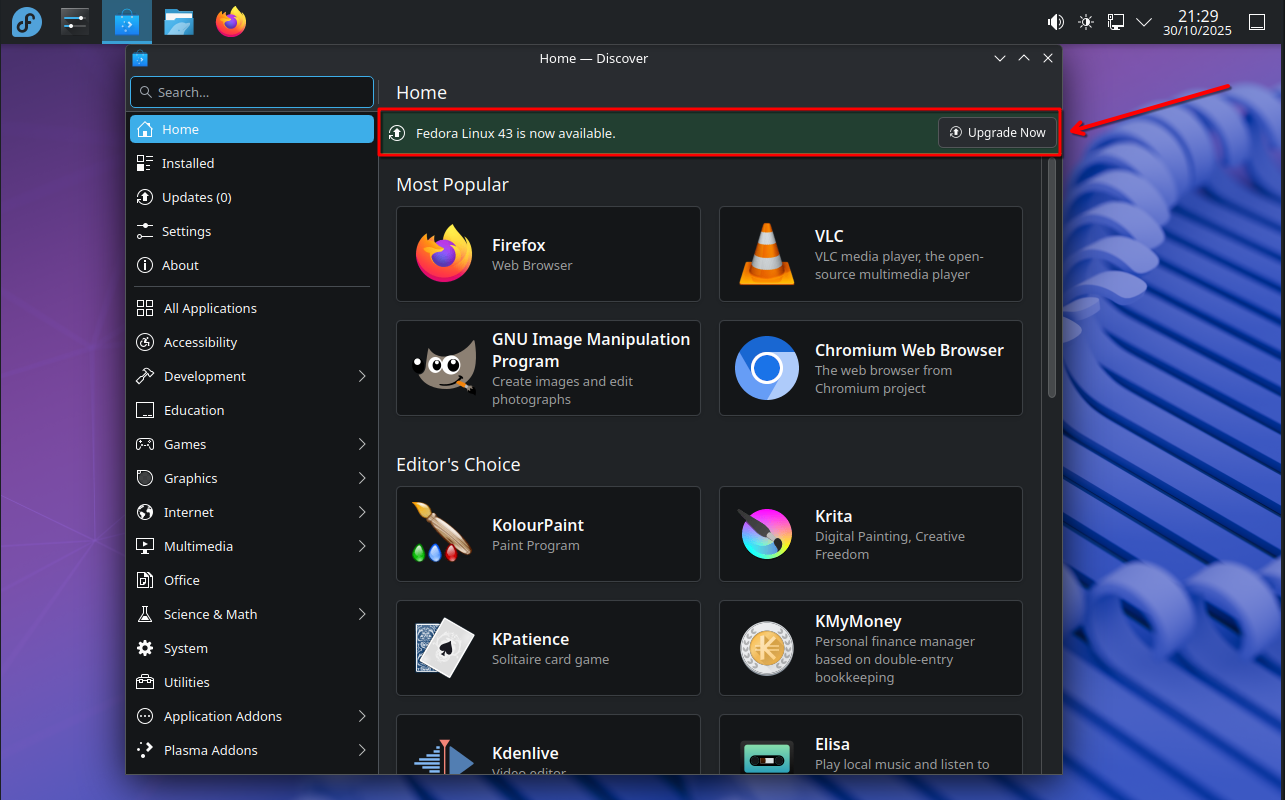Open the All Applications category
The width and height of the screenshot is (1285, 800).
pos(209,307)
